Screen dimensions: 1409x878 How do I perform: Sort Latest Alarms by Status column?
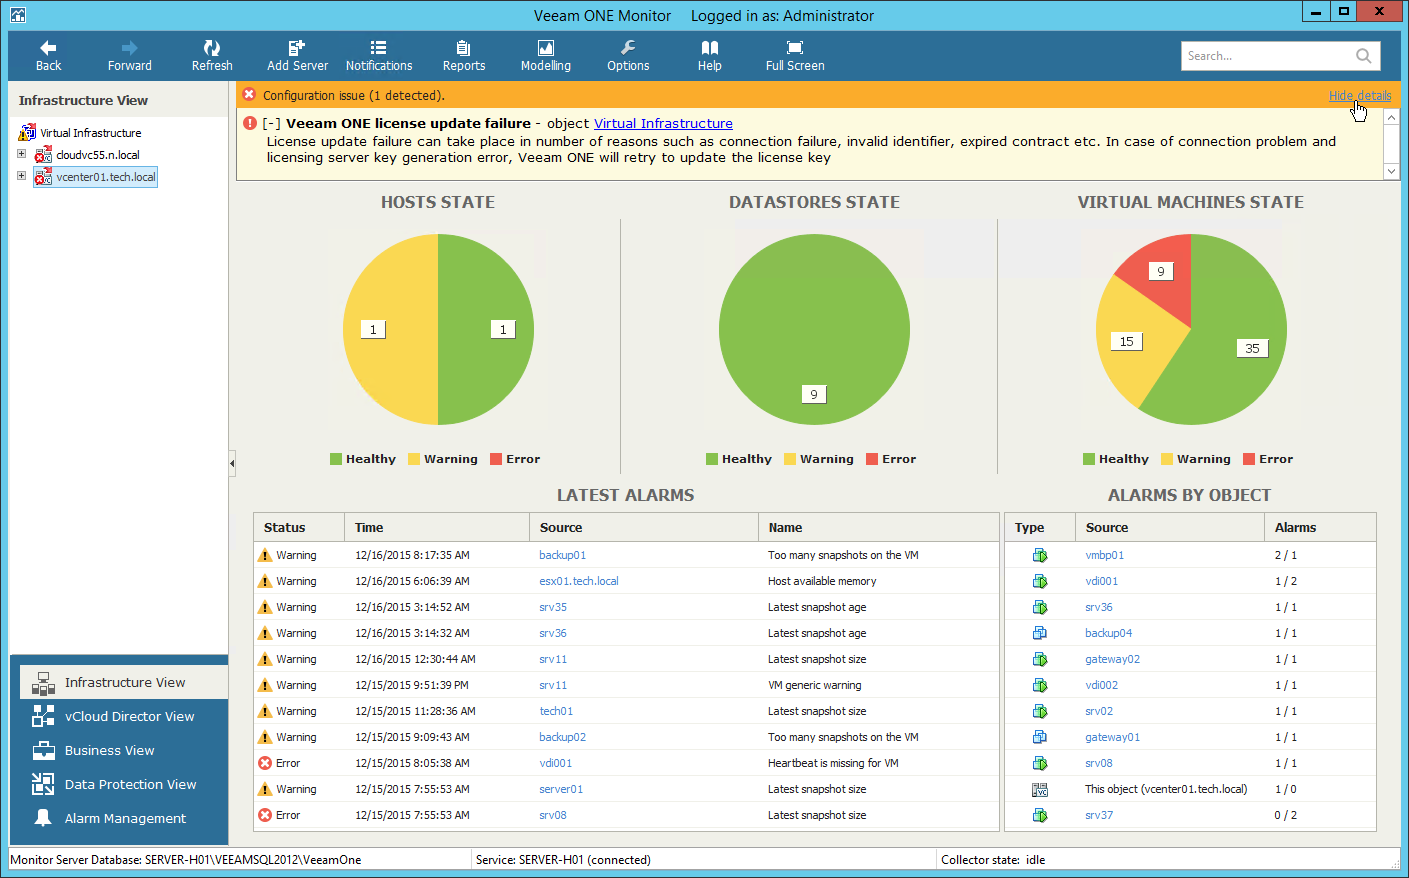point(299,527)
